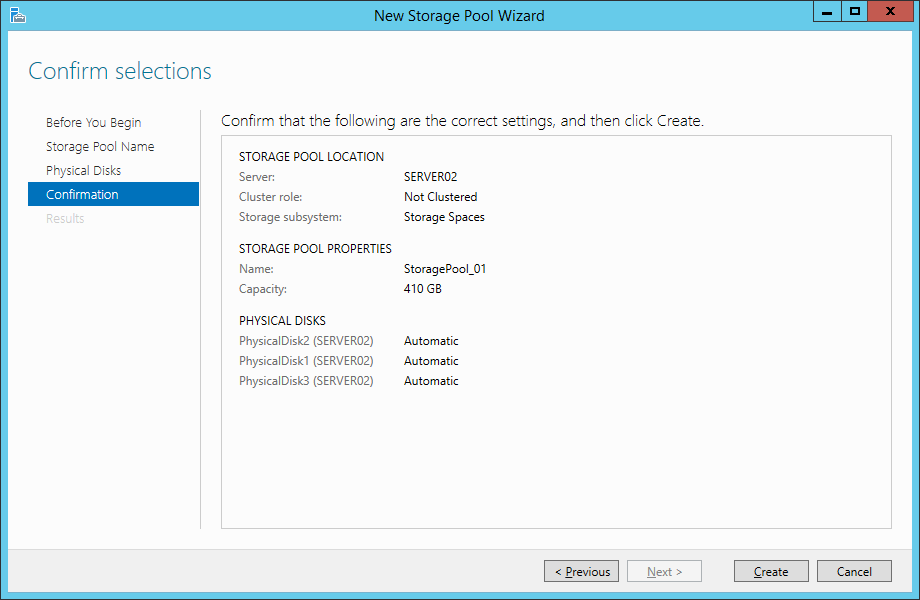The width and height of the screenshot is (920, 600).
Task: Click the wizard icon in the title bar
Action: point(18,15)
